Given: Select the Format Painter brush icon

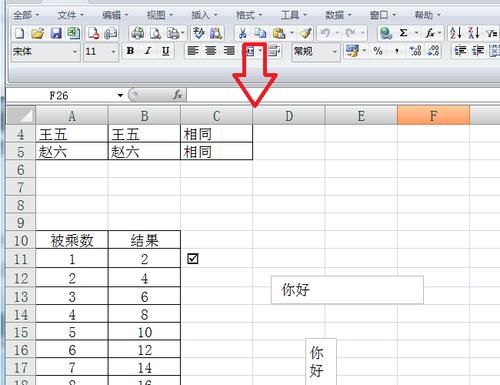Looking at the screenshot, I should coord(305,33).
